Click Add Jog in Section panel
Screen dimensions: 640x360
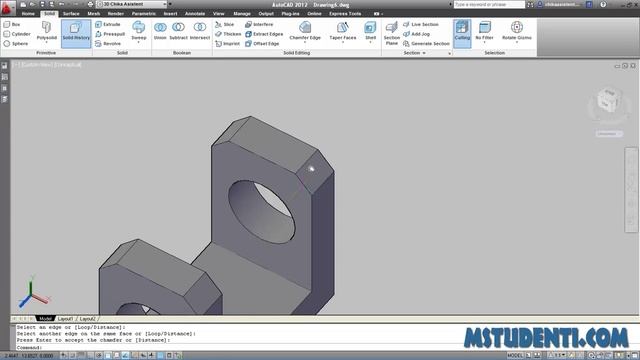pyautogui.click(x=416, y=34)
